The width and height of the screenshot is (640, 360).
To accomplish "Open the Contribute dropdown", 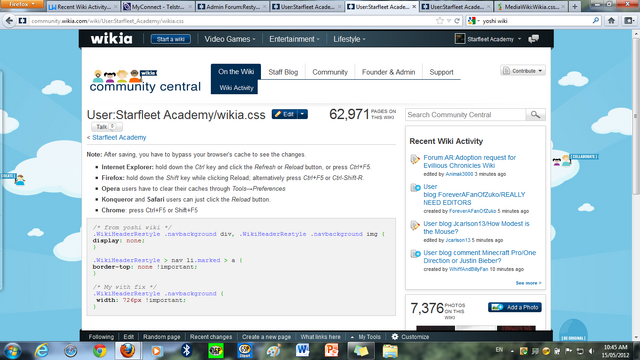I will [523, 71].
